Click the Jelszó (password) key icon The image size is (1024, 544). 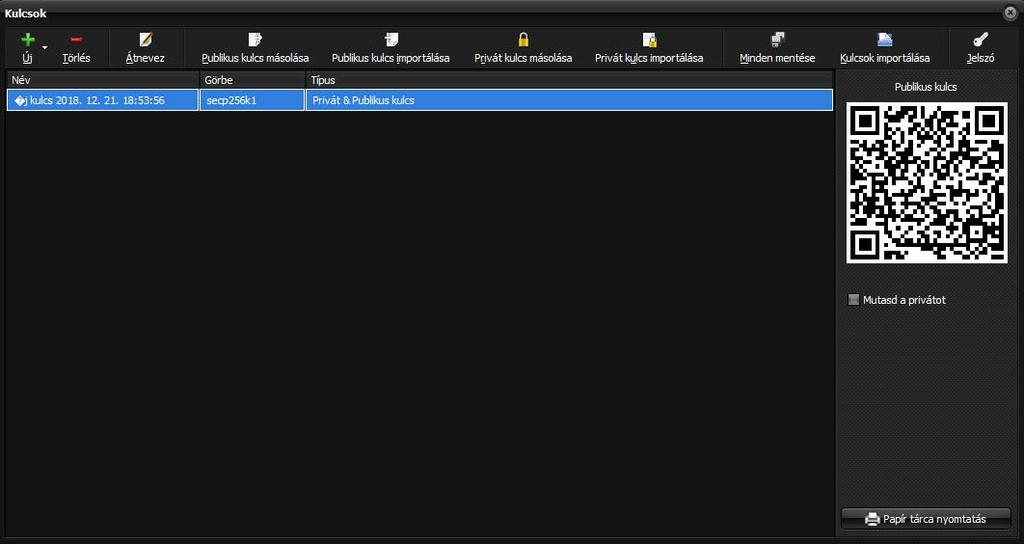tap(980, 40)
